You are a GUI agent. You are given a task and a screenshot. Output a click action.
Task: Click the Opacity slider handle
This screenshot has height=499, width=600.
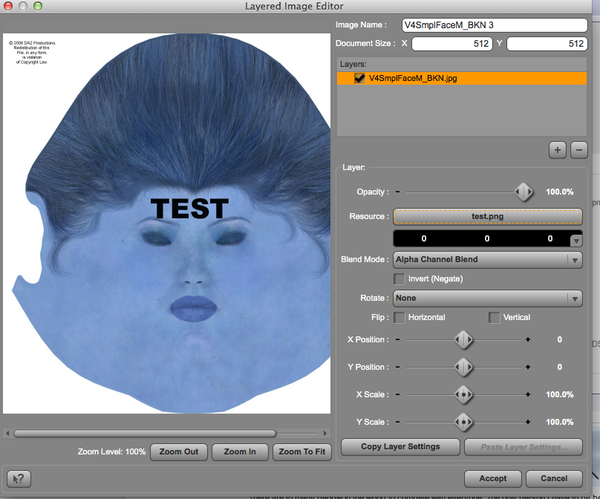[523, 192]
